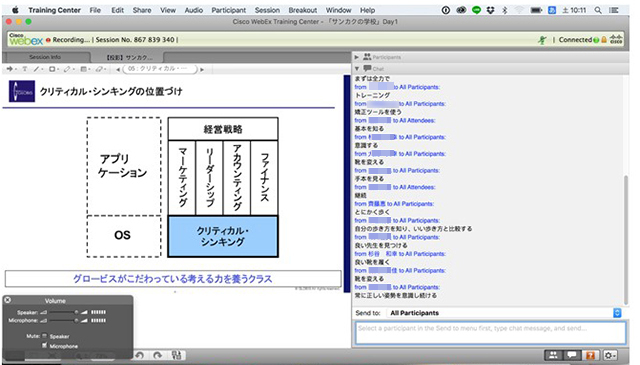
Task: Click the slide banner グロービスがこだわっている考える力を養うクラス
Action: (x=173, y=279)
